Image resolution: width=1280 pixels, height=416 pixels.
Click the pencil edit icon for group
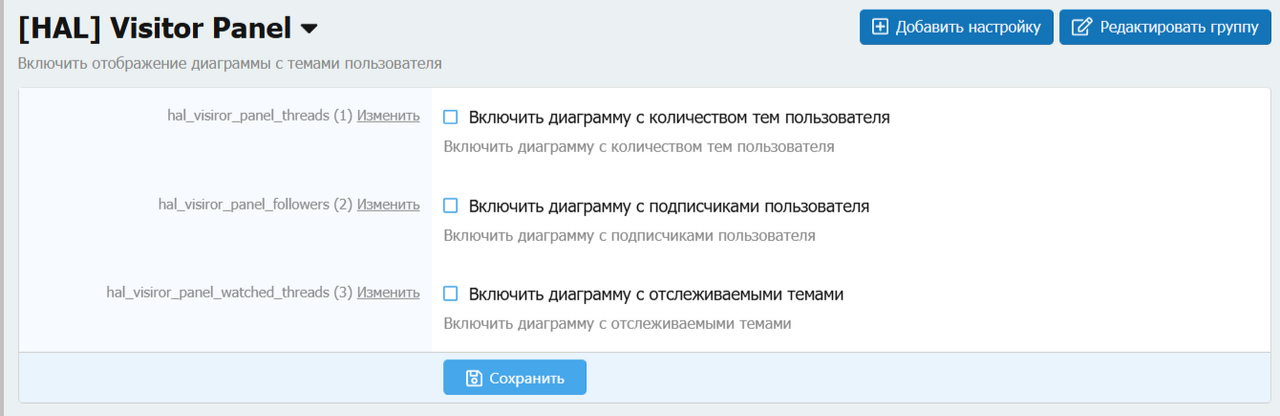click(x=1081, y=27)
